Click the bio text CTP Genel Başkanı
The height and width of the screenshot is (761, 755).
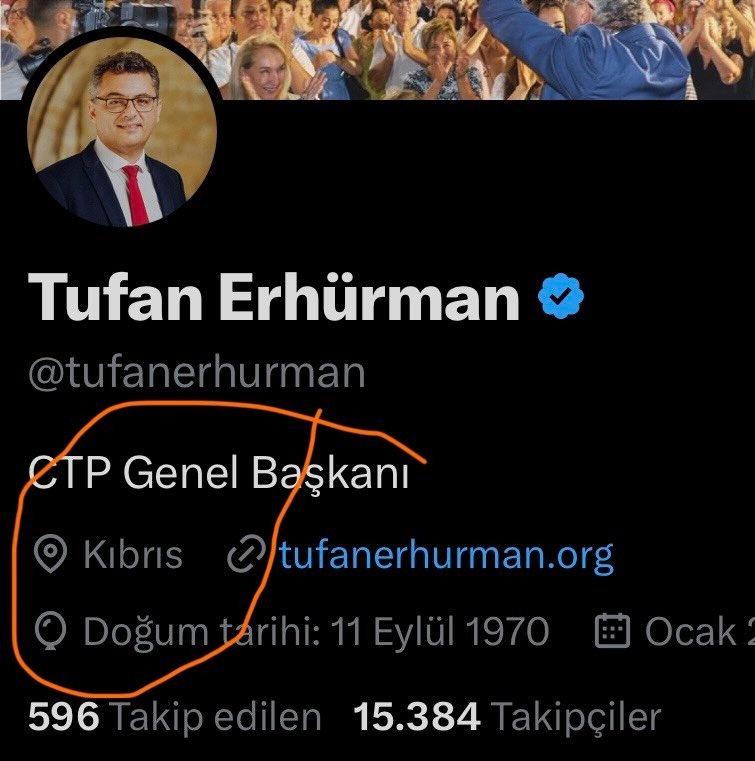[x=219, y=473]
